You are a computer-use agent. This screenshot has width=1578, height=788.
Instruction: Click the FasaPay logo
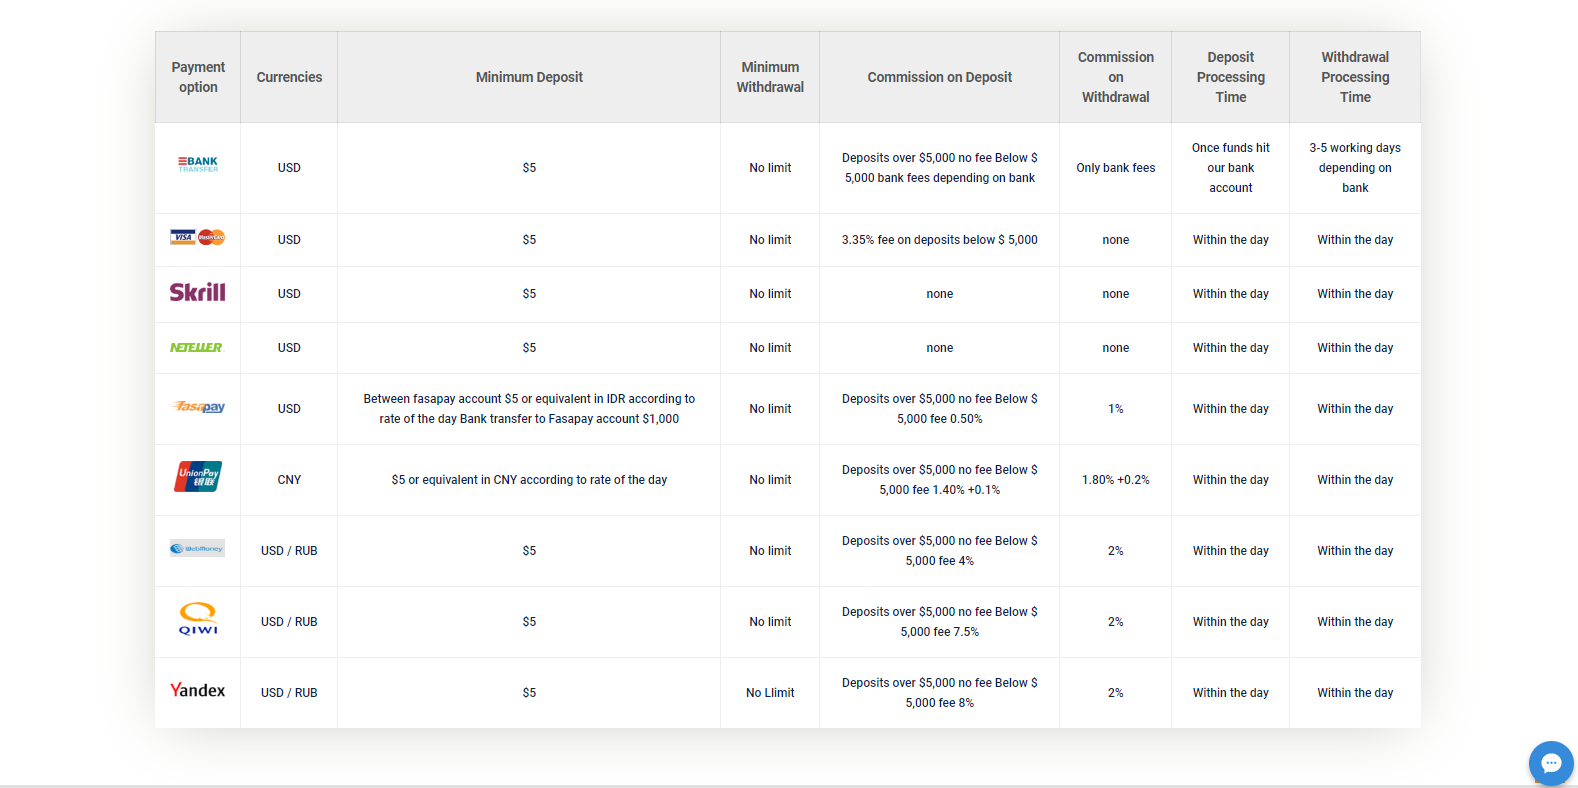(197, 408)
